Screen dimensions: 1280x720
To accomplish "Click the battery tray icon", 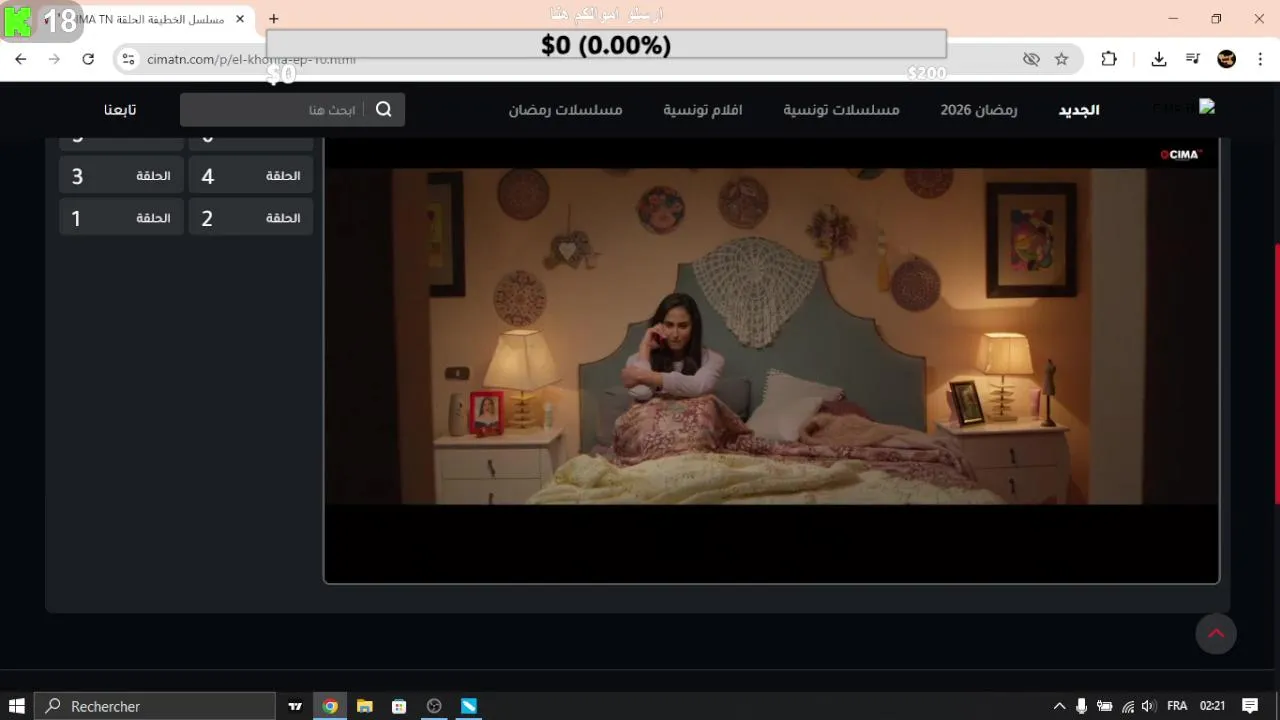I will coord(1105,706).
